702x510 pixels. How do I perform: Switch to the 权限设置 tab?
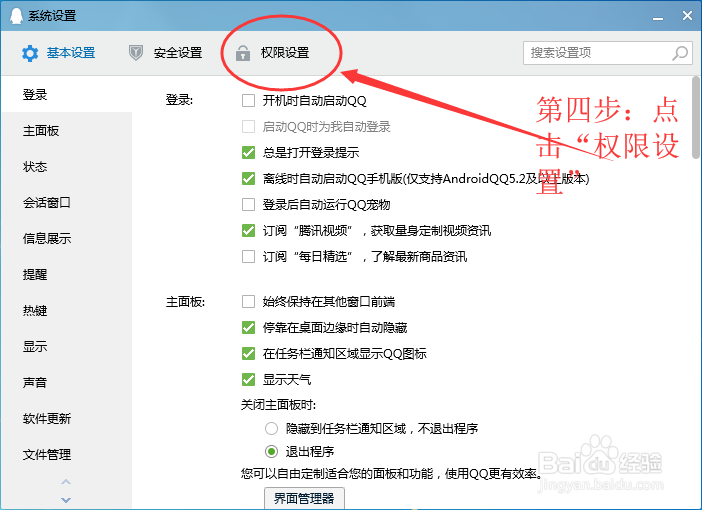pos(272,53)
